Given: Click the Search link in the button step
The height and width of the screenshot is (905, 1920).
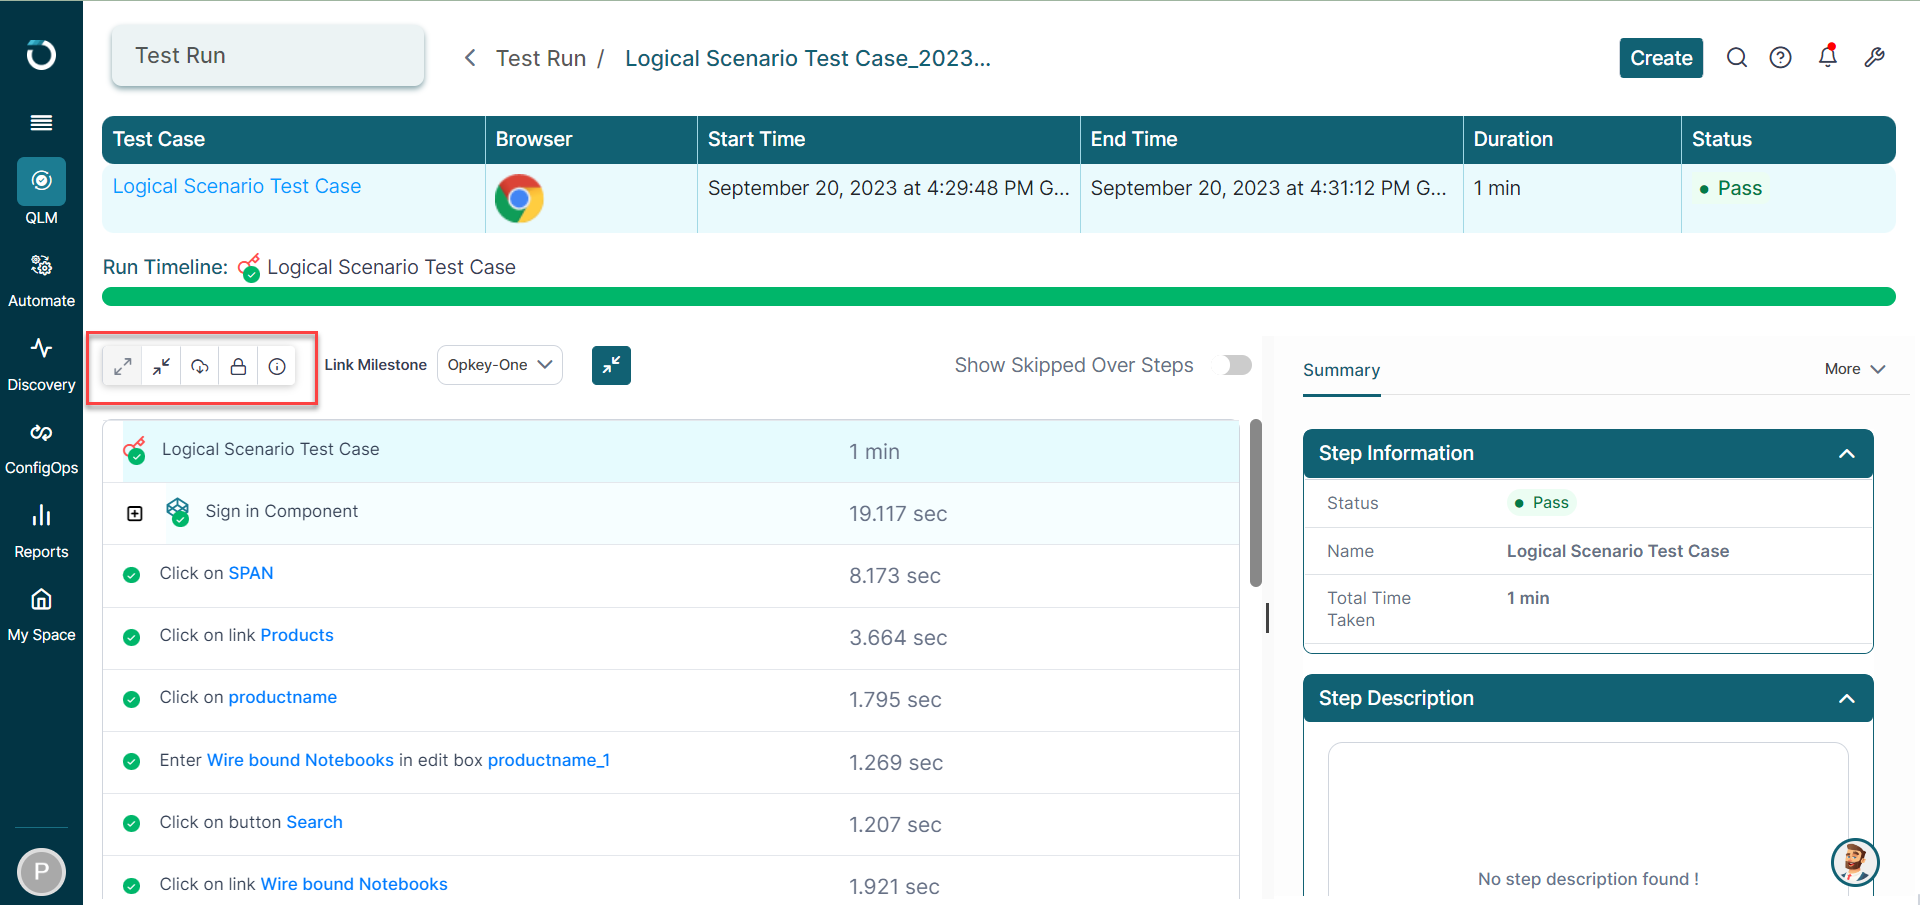Looking at the screenshot, I should click(315, 822).
